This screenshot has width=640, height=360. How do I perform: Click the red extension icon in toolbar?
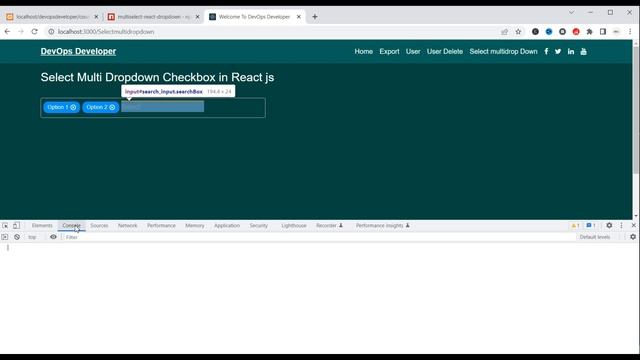(x=576, y=31)
